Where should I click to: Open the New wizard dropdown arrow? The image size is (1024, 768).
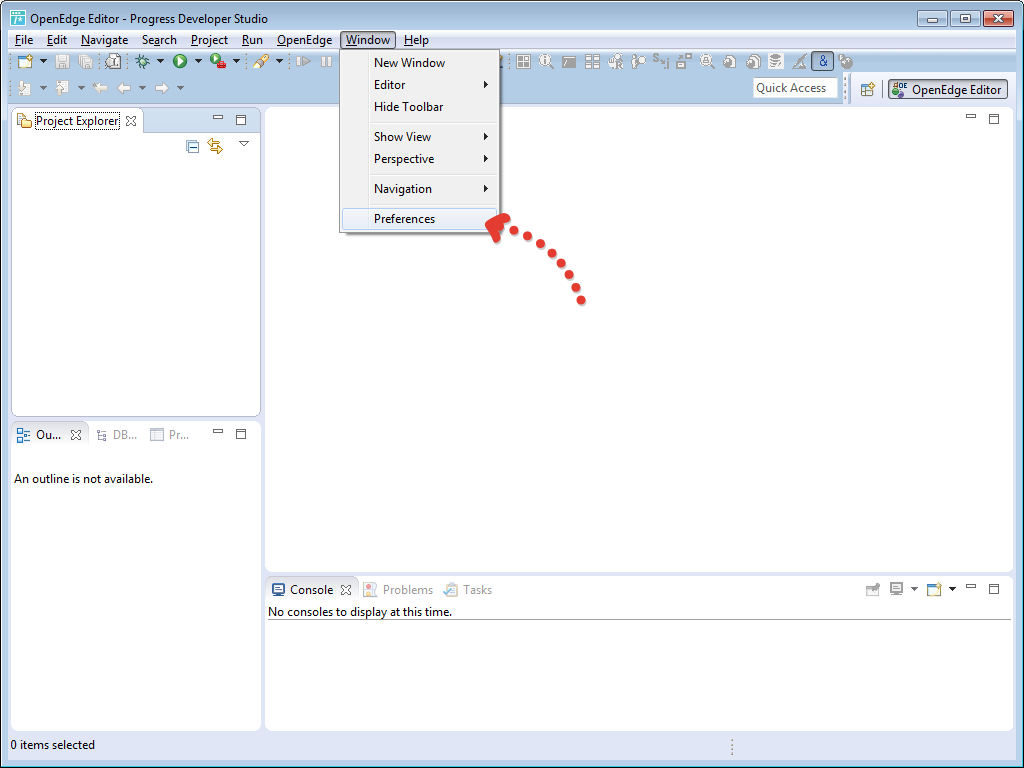[x=43, y=61]
